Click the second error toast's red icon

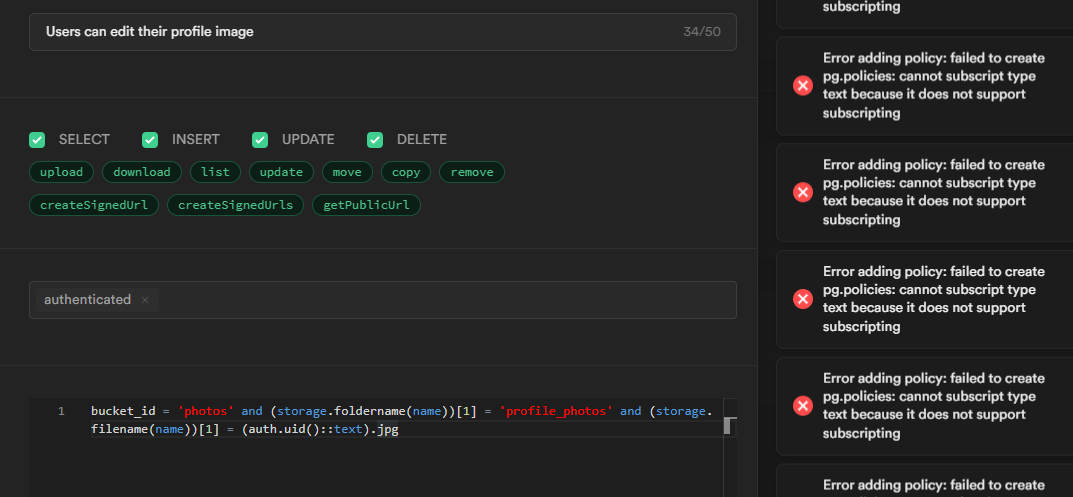click(x=803, y=192)
